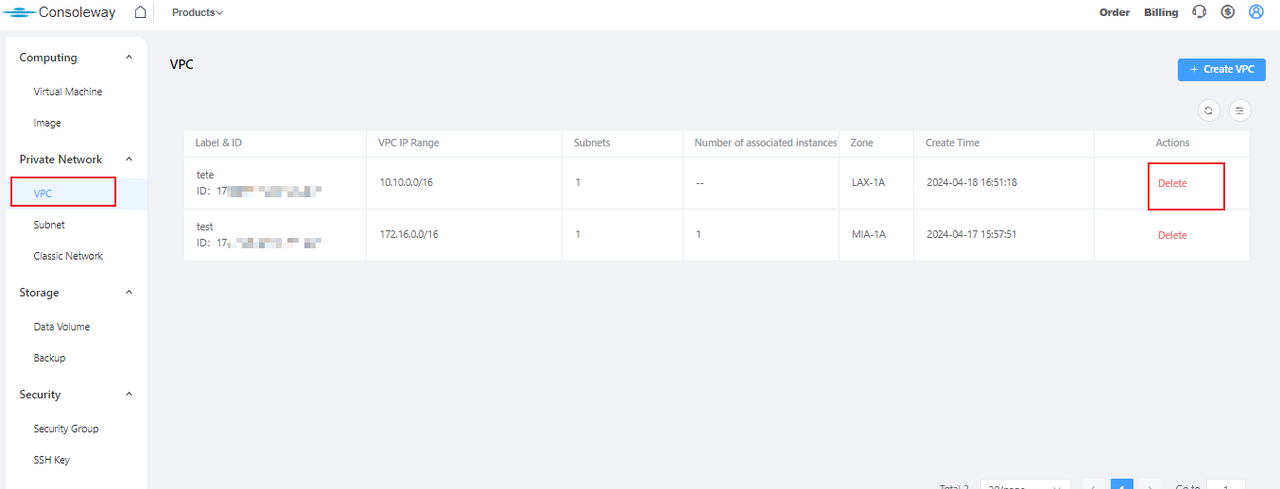The height and width of the screenshot is (489, 1280).
Task: Click the dollar coin balance icon
Action: coord(1228,13)
